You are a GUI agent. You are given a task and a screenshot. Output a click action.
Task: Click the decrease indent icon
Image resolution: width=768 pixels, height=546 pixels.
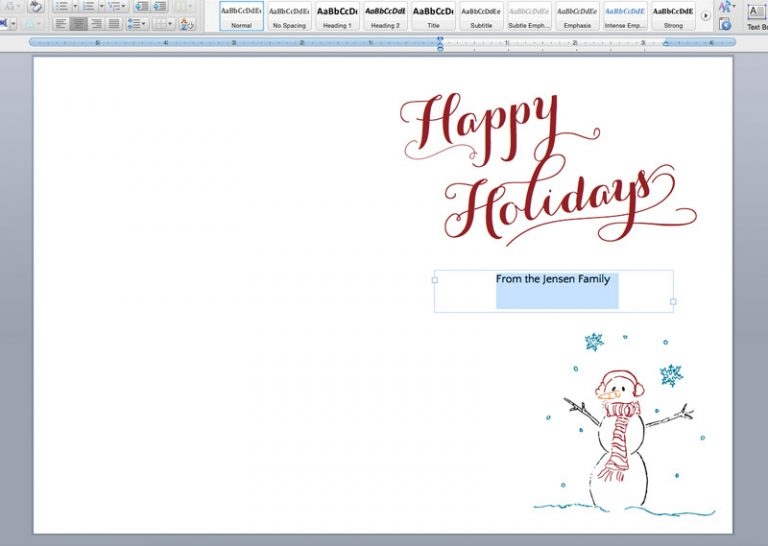pyautogui.click(x=141, y=6)
